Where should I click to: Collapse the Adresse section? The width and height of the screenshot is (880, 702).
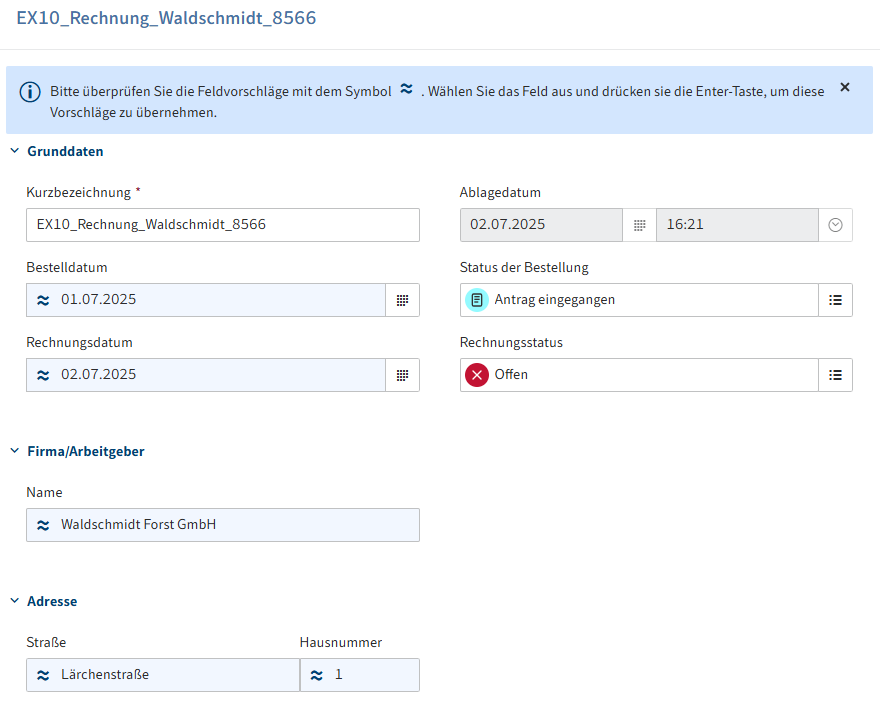[x=15, y=600]
